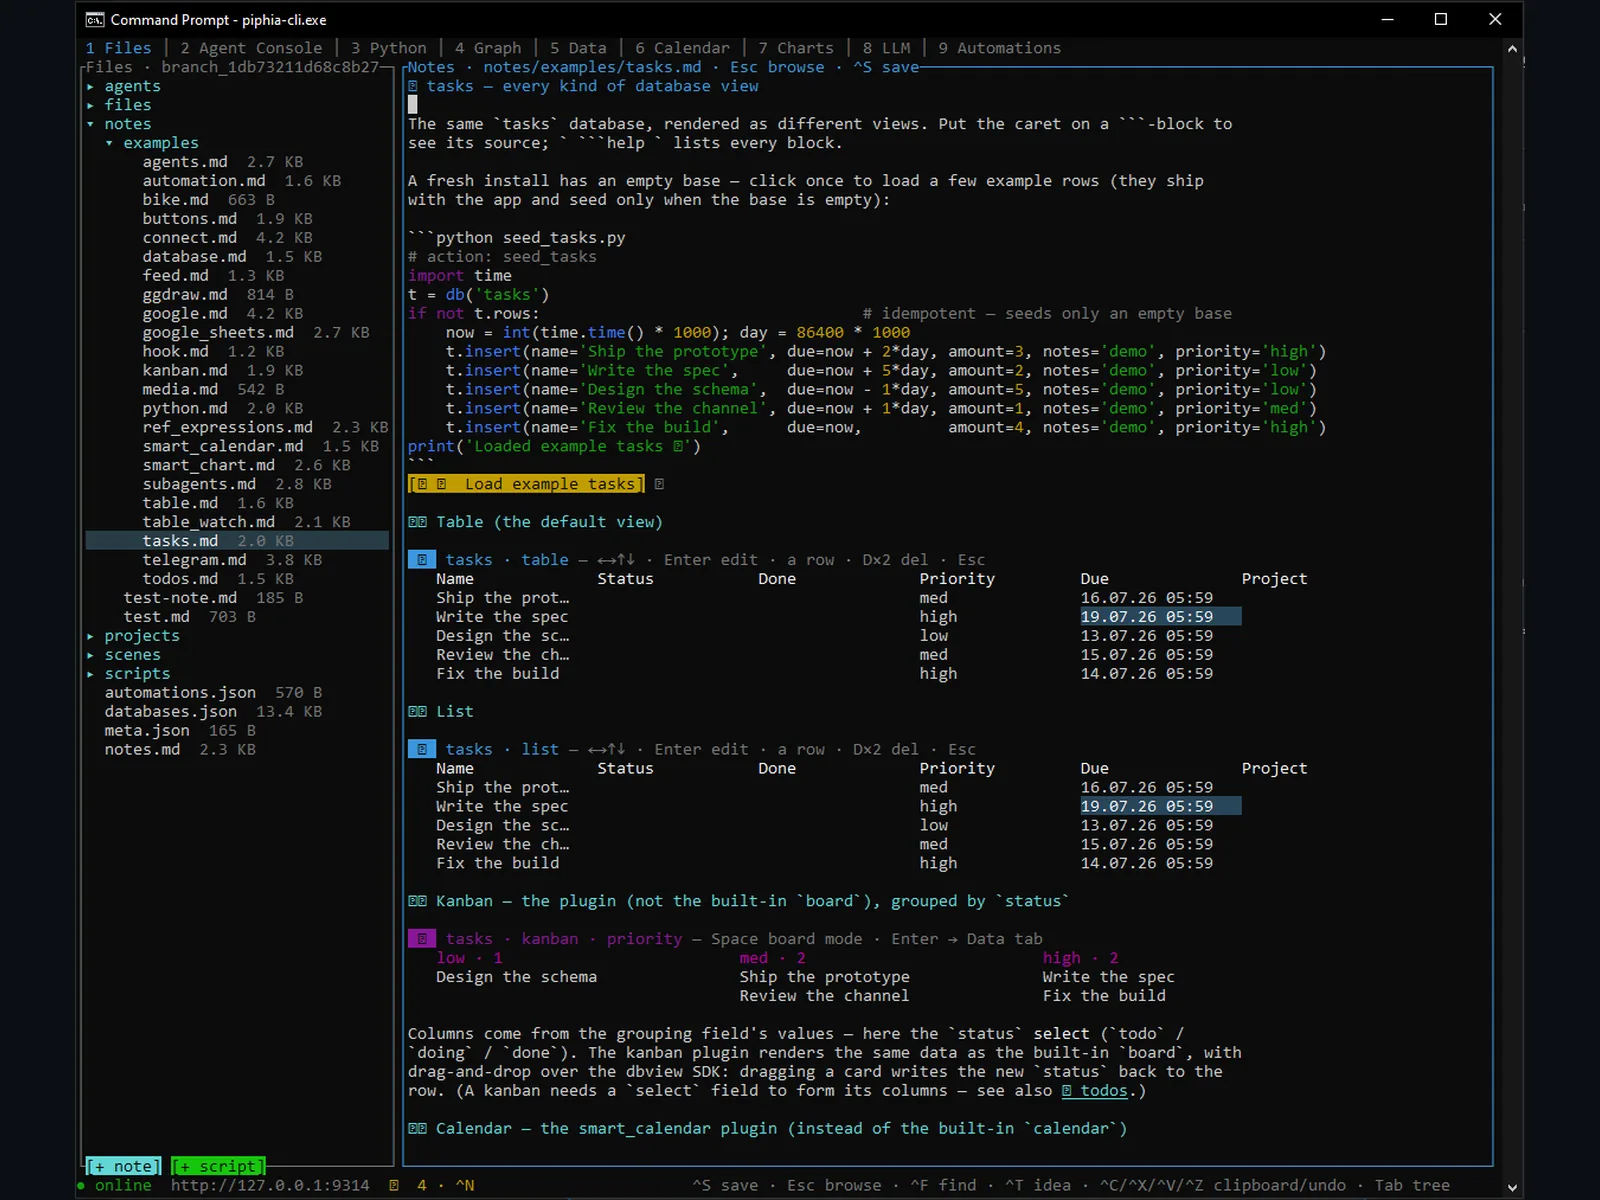Expand the scenes folder
This screenshot has width=1600, height=1200.
[90, 655]
